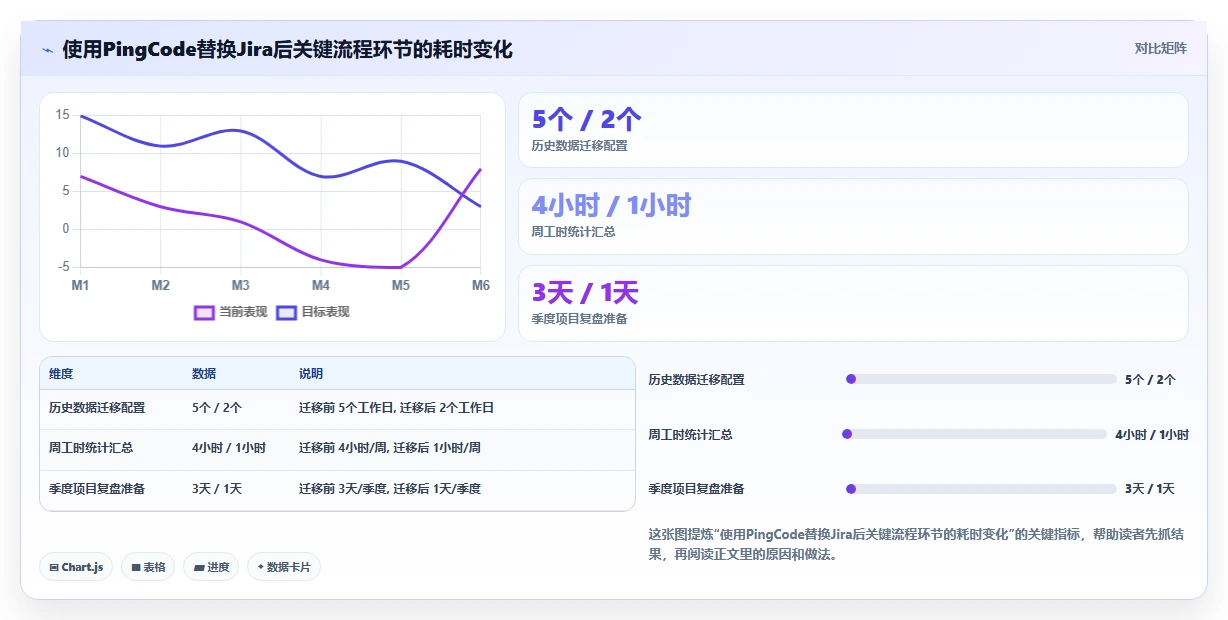
Task: Click table cell 迁移前 5个工作日, 迁移后 2个工作日
Action: (396, 408)
